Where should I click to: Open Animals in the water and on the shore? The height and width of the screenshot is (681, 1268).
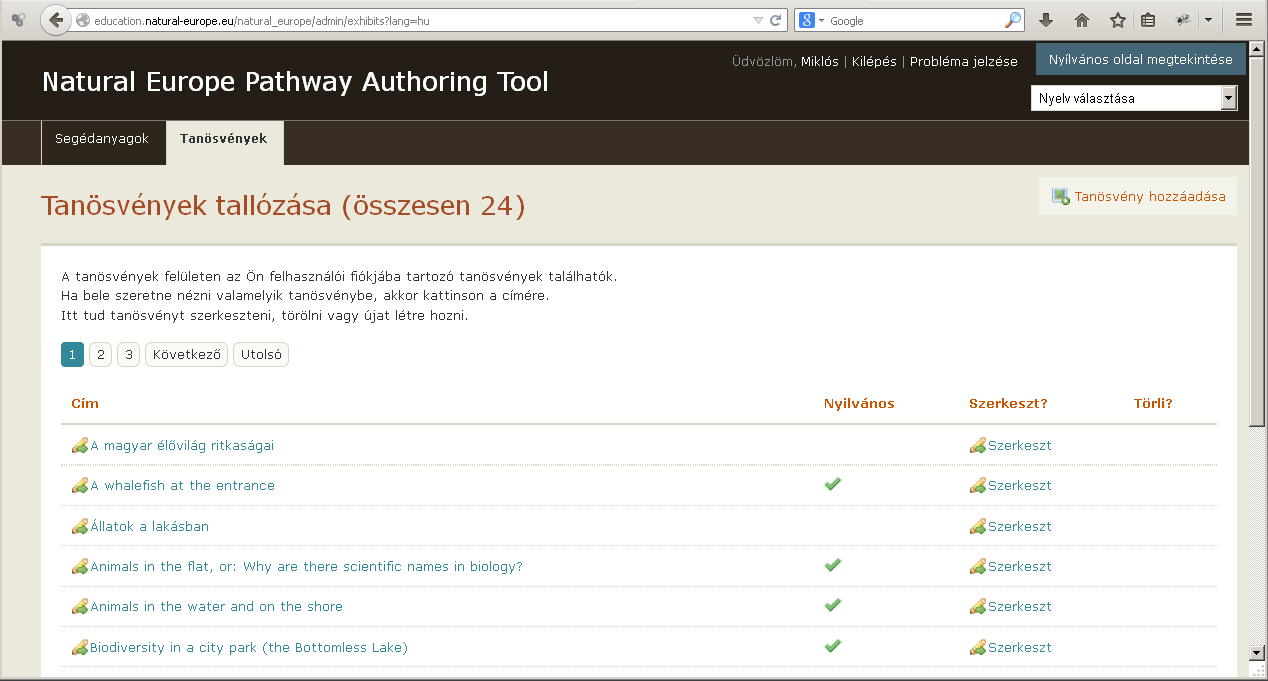[216, 607]
